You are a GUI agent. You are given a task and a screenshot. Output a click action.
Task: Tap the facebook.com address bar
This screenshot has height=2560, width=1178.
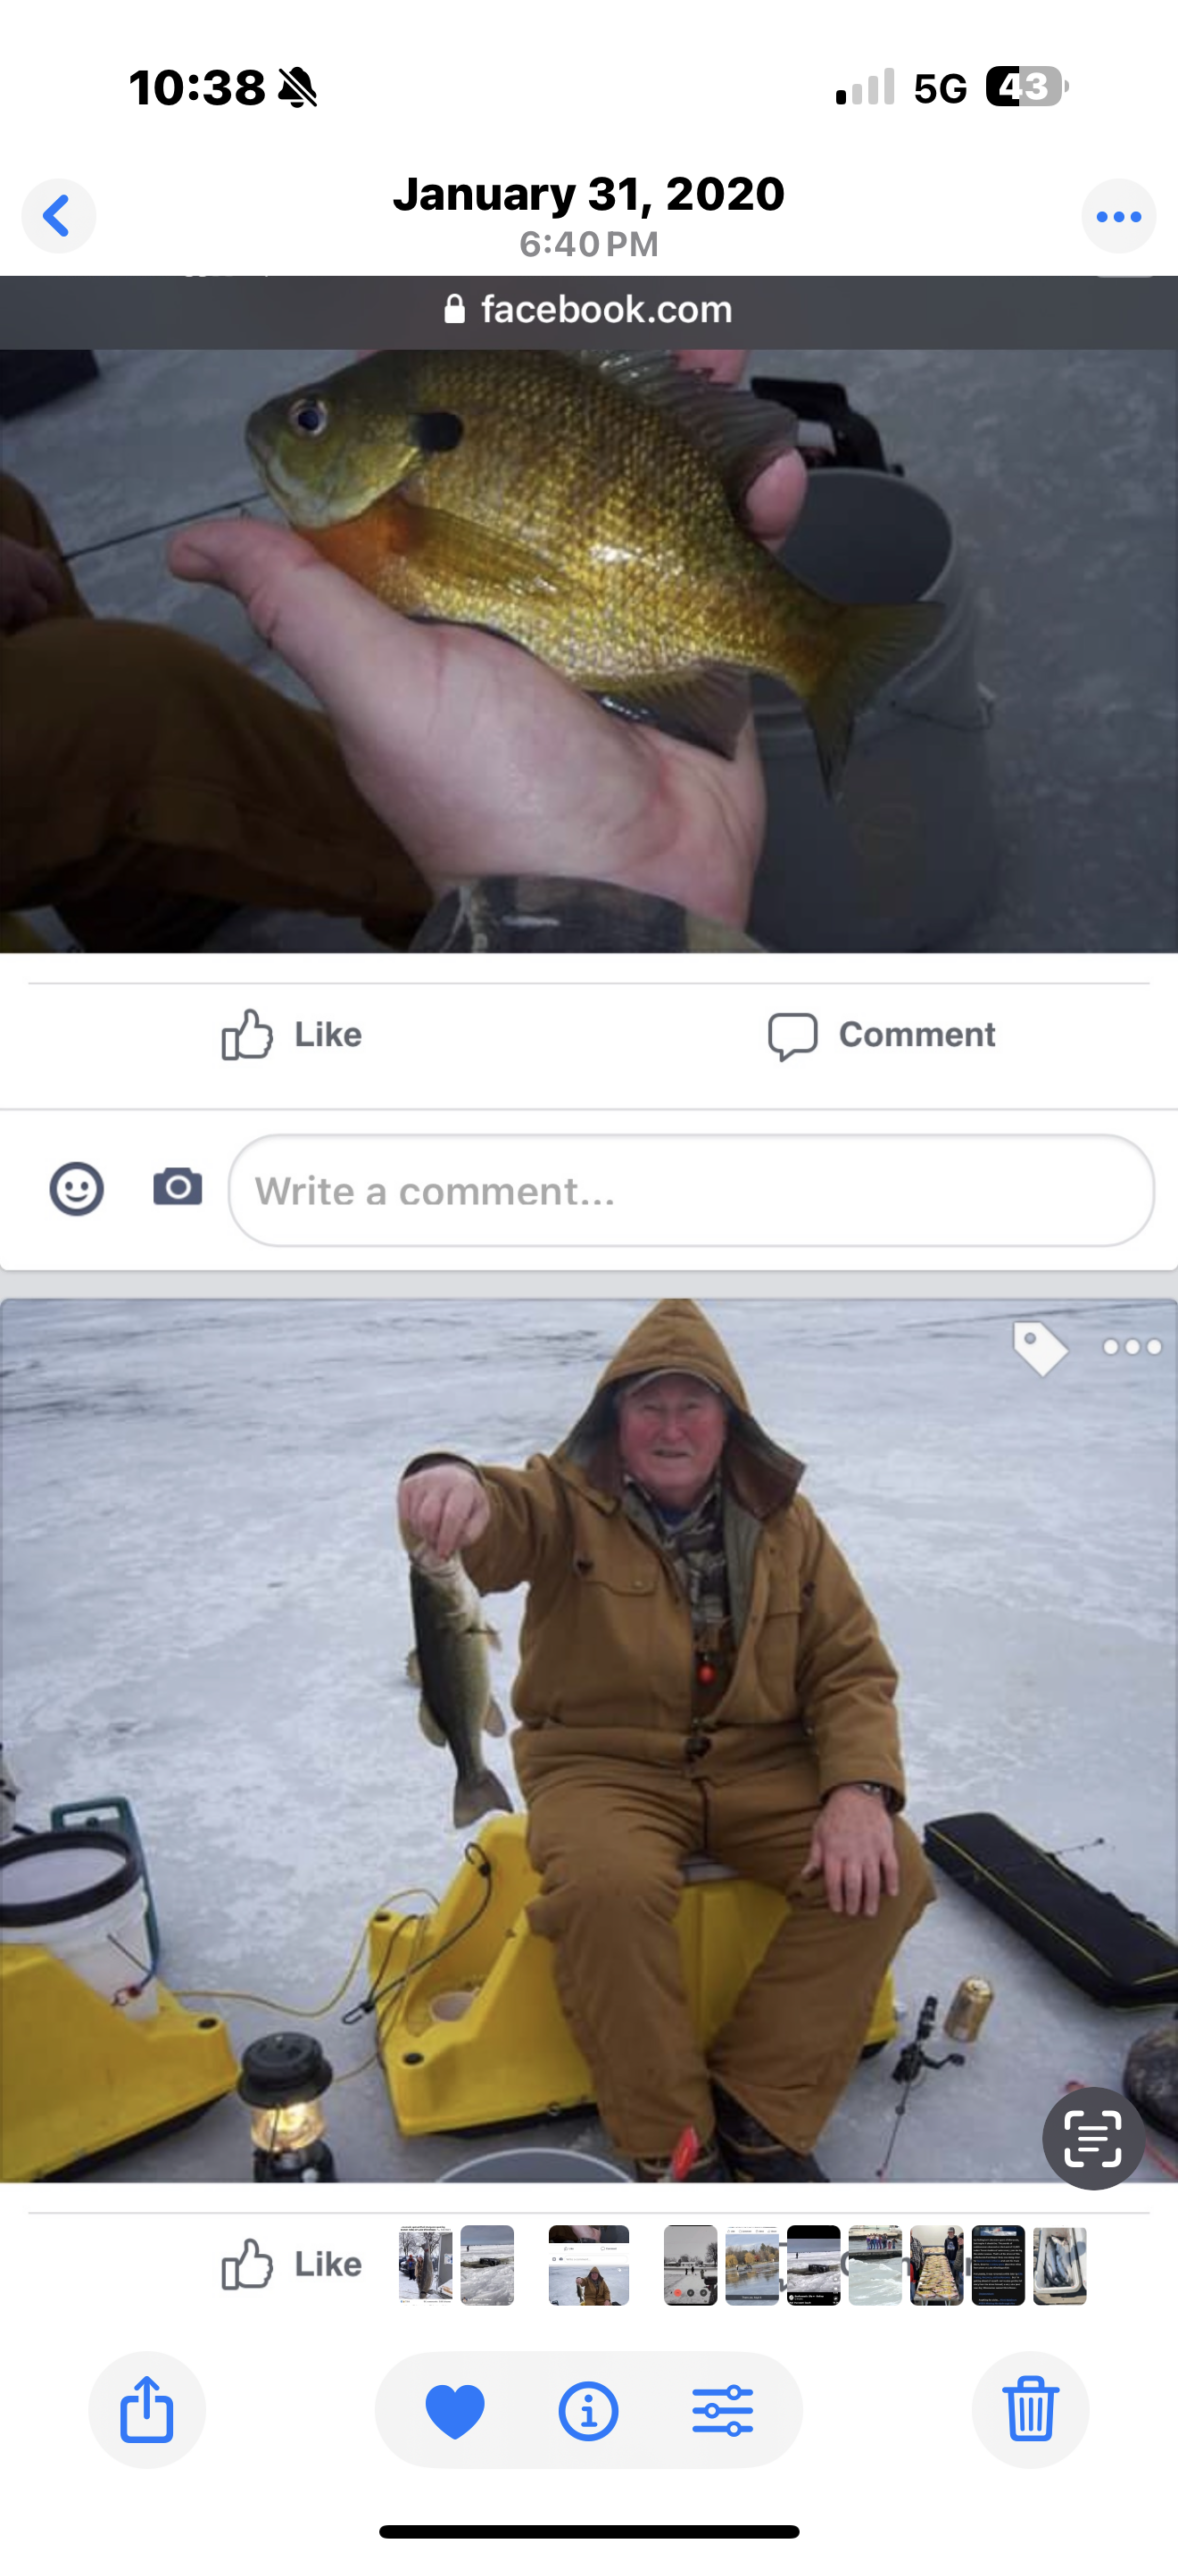[x=588, y=310]
